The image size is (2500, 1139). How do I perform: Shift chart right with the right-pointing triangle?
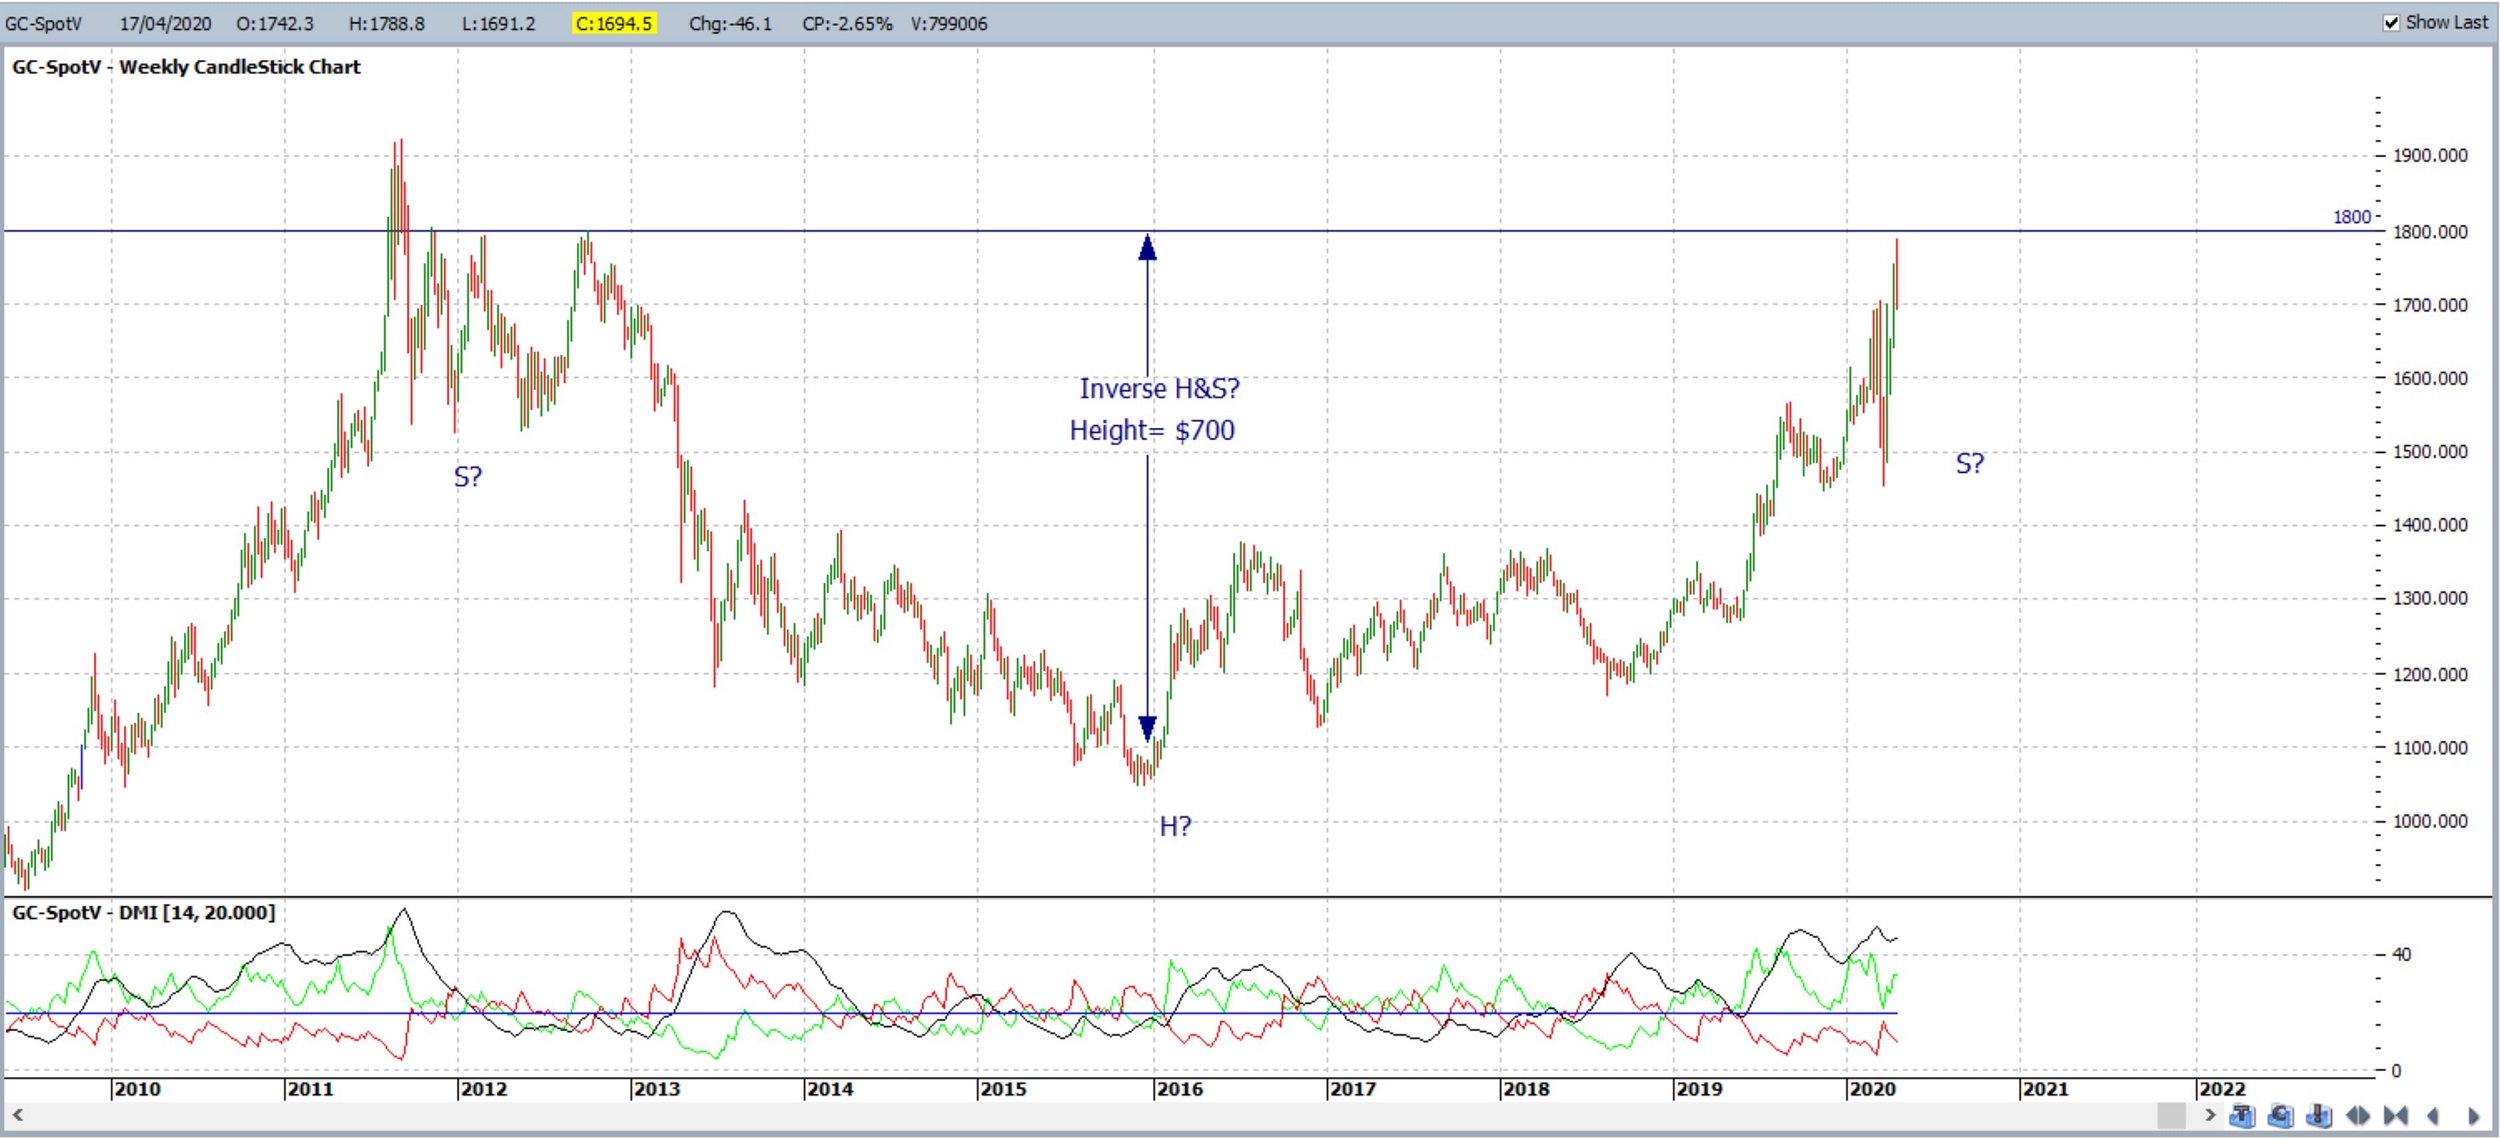tap(2473, 1115)
